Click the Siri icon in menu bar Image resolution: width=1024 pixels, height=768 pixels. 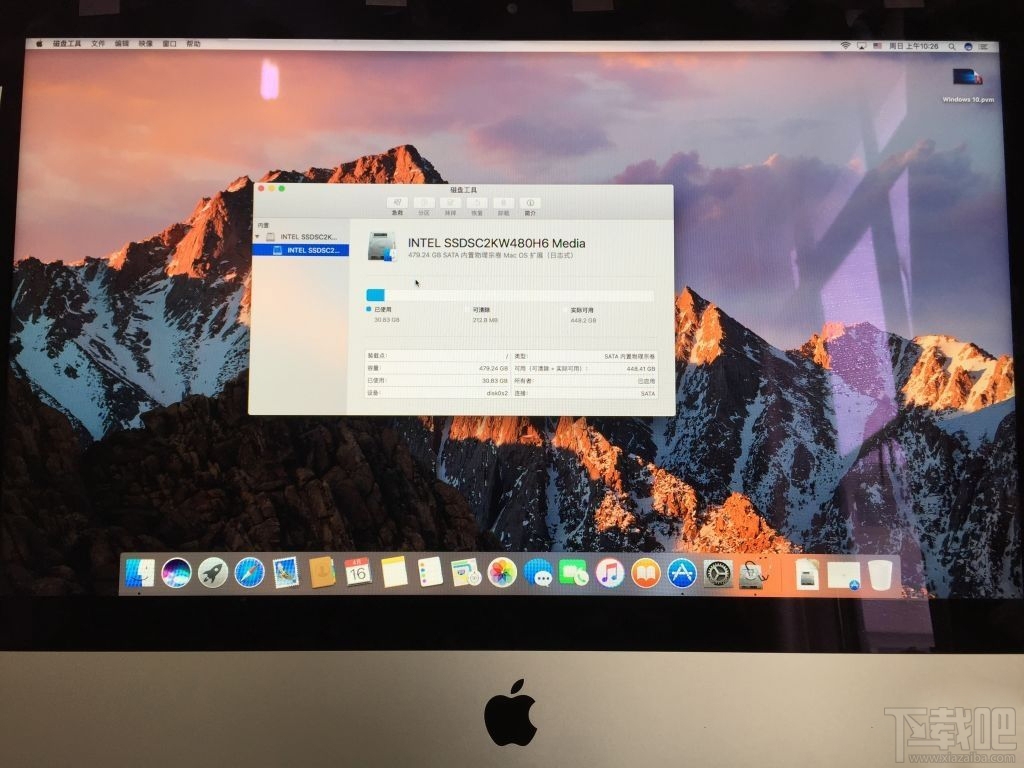(x=968, y=46)
